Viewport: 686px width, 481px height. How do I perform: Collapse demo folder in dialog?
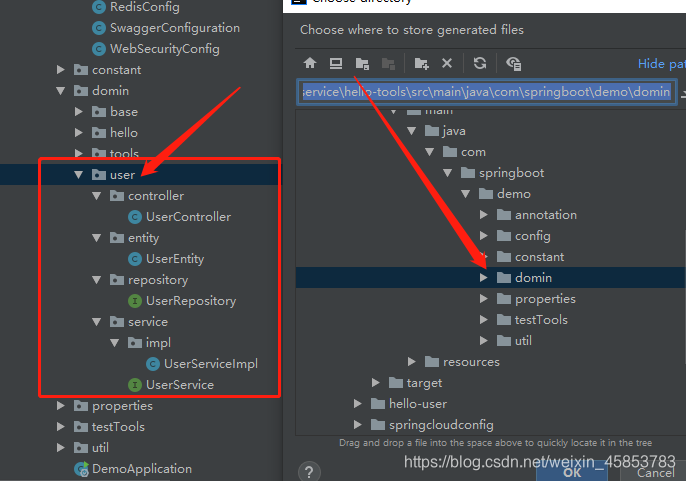466,194
